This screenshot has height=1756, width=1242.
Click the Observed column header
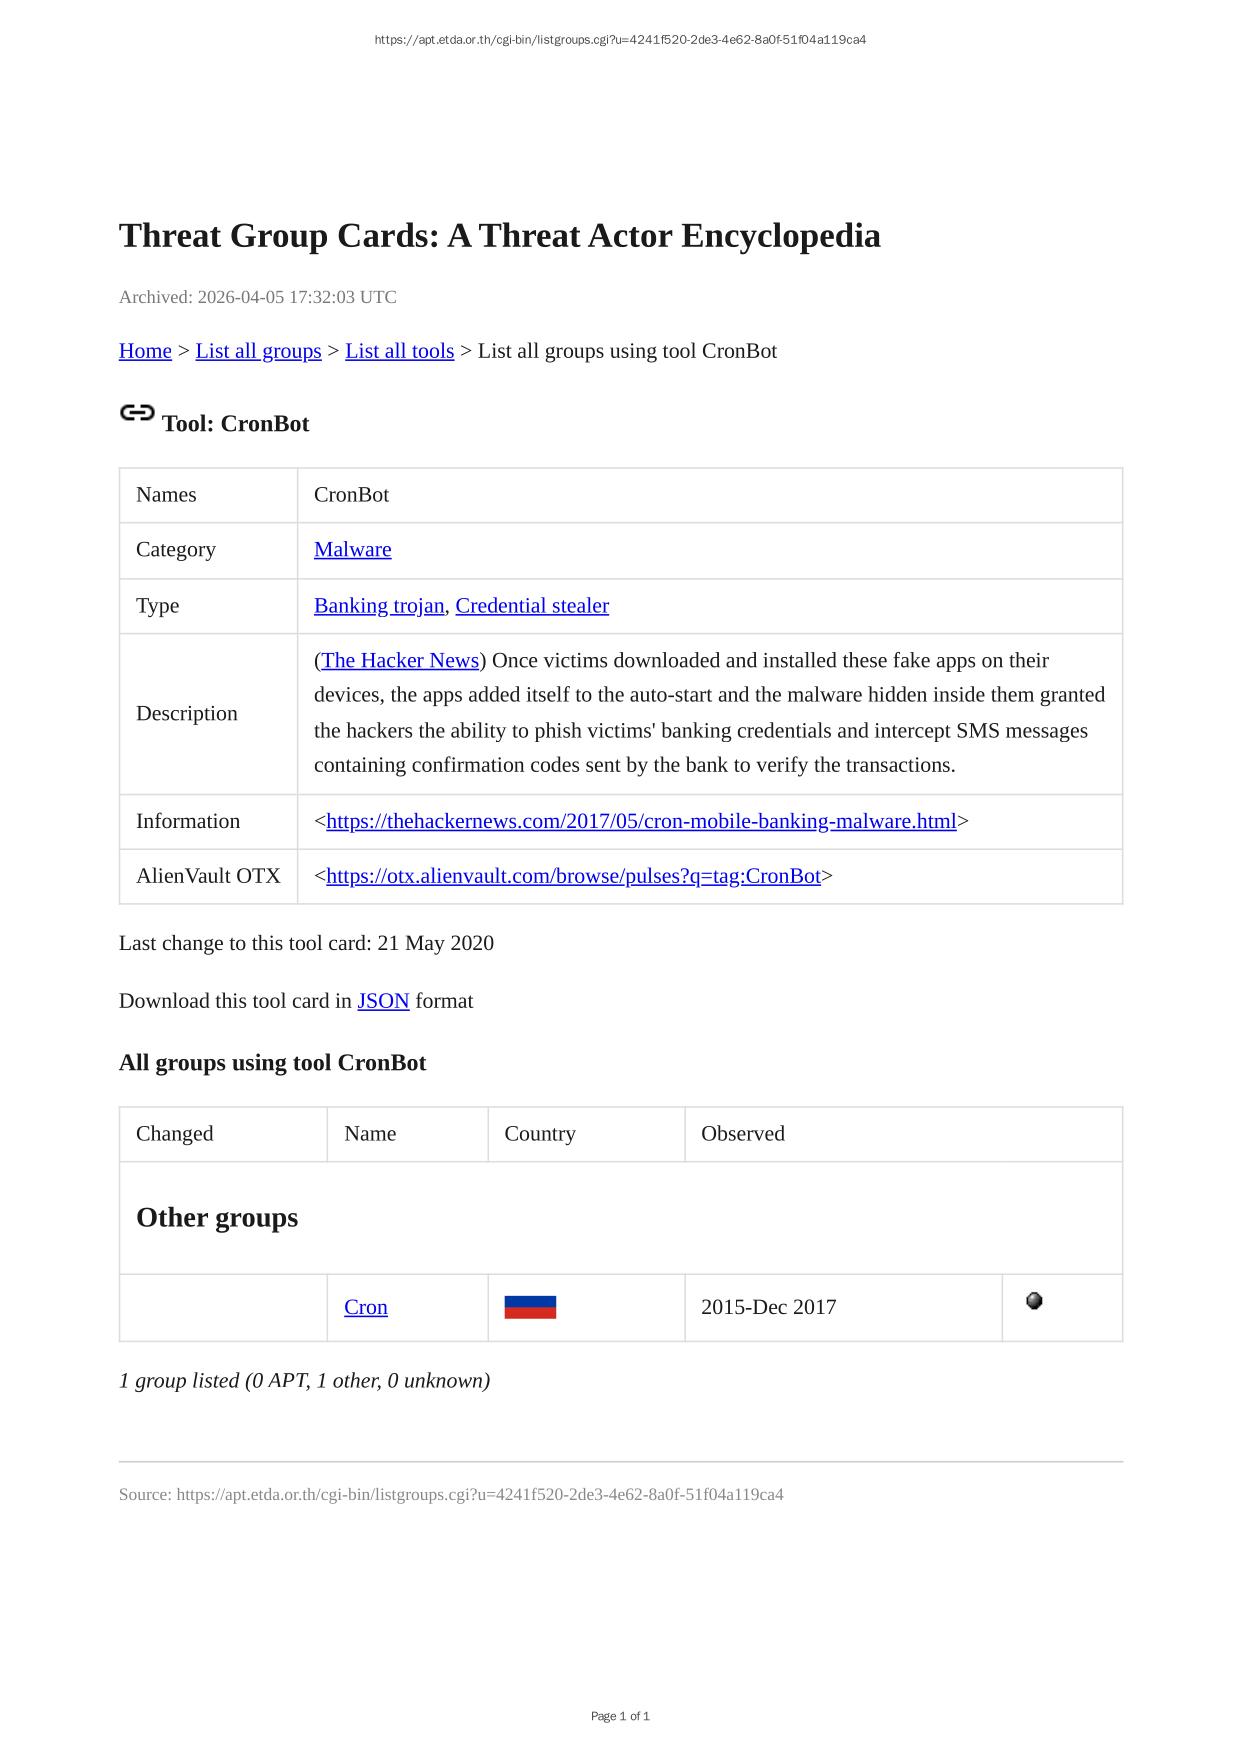(742, 1134)
